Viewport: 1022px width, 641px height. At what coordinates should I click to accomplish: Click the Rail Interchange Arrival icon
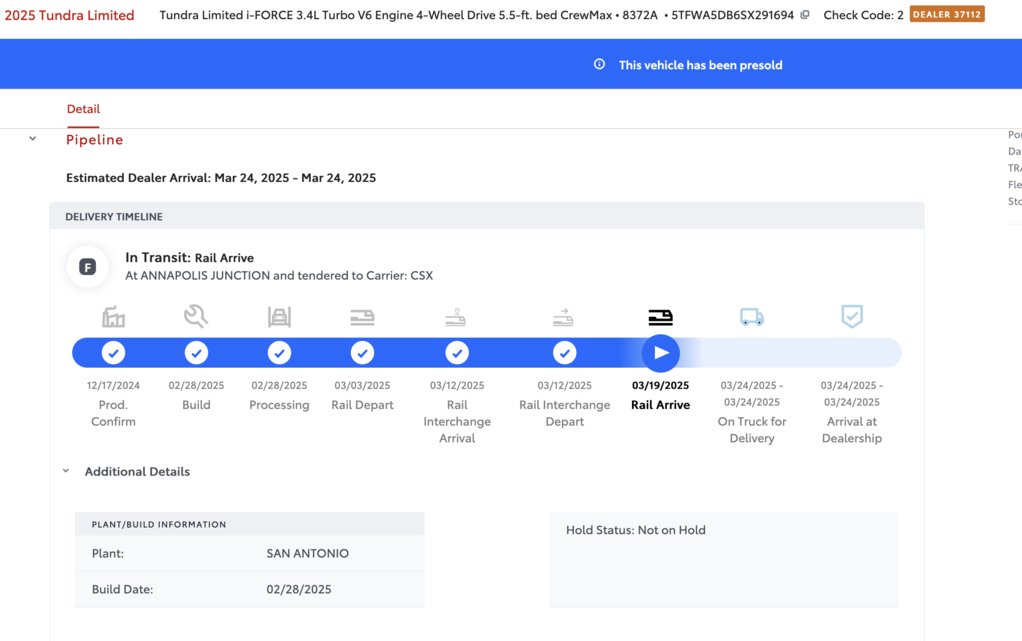[456, 318]
